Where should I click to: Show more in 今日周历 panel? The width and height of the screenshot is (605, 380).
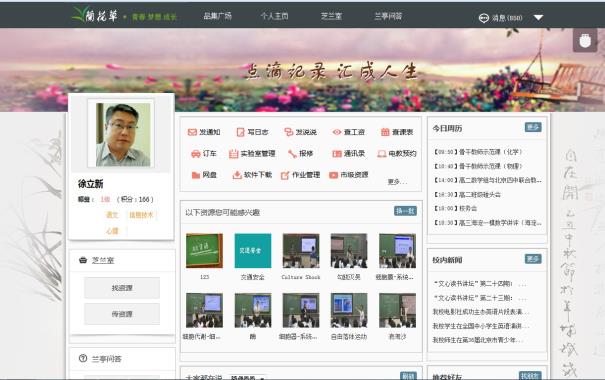click(x=533, y=127)
